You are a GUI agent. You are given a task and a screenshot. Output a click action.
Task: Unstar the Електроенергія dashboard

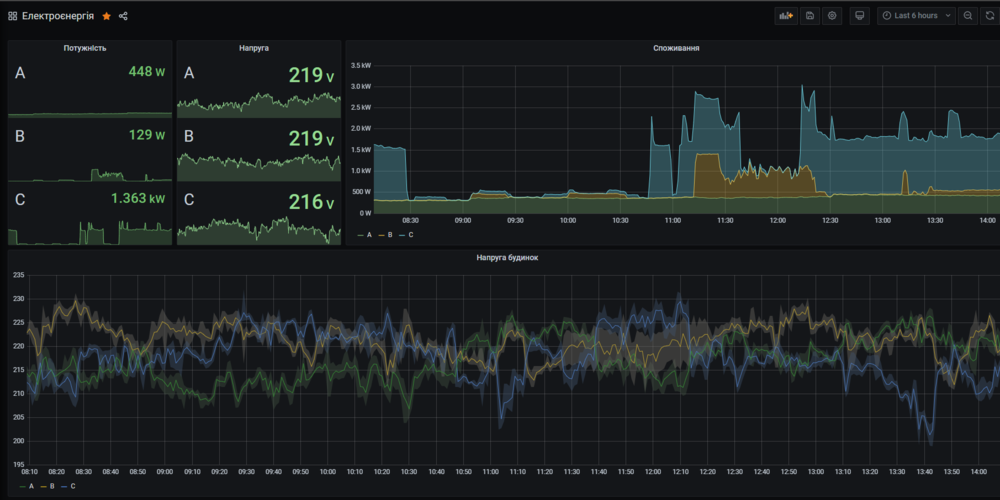tap(106, 16)
